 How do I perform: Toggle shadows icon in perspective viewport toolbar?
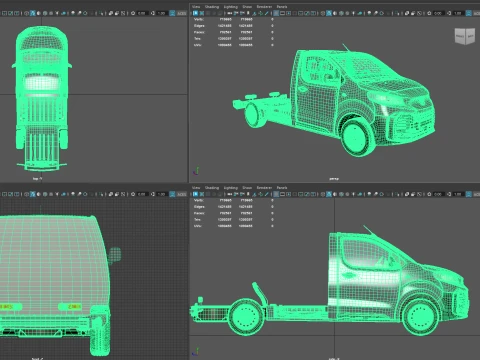[360, 13]
